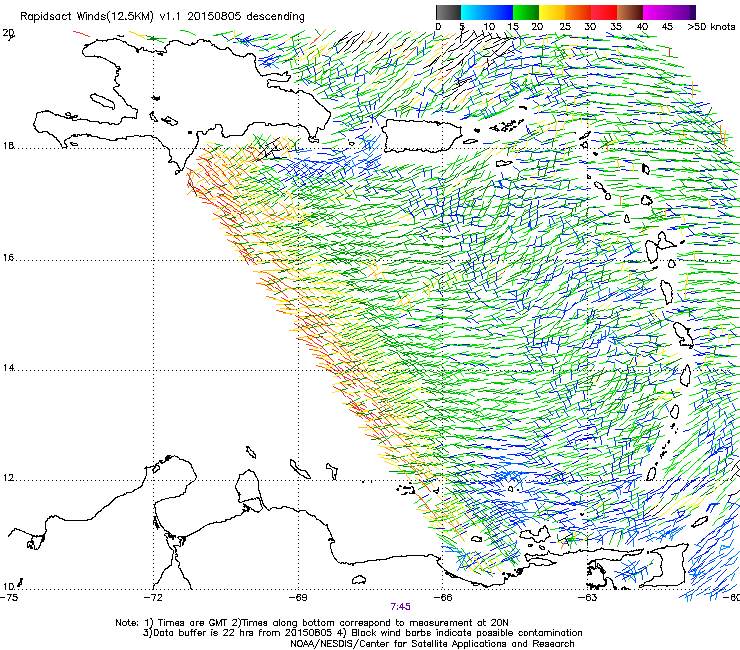
Task: Click the '-66' longitude axis label
Action: 443,598
